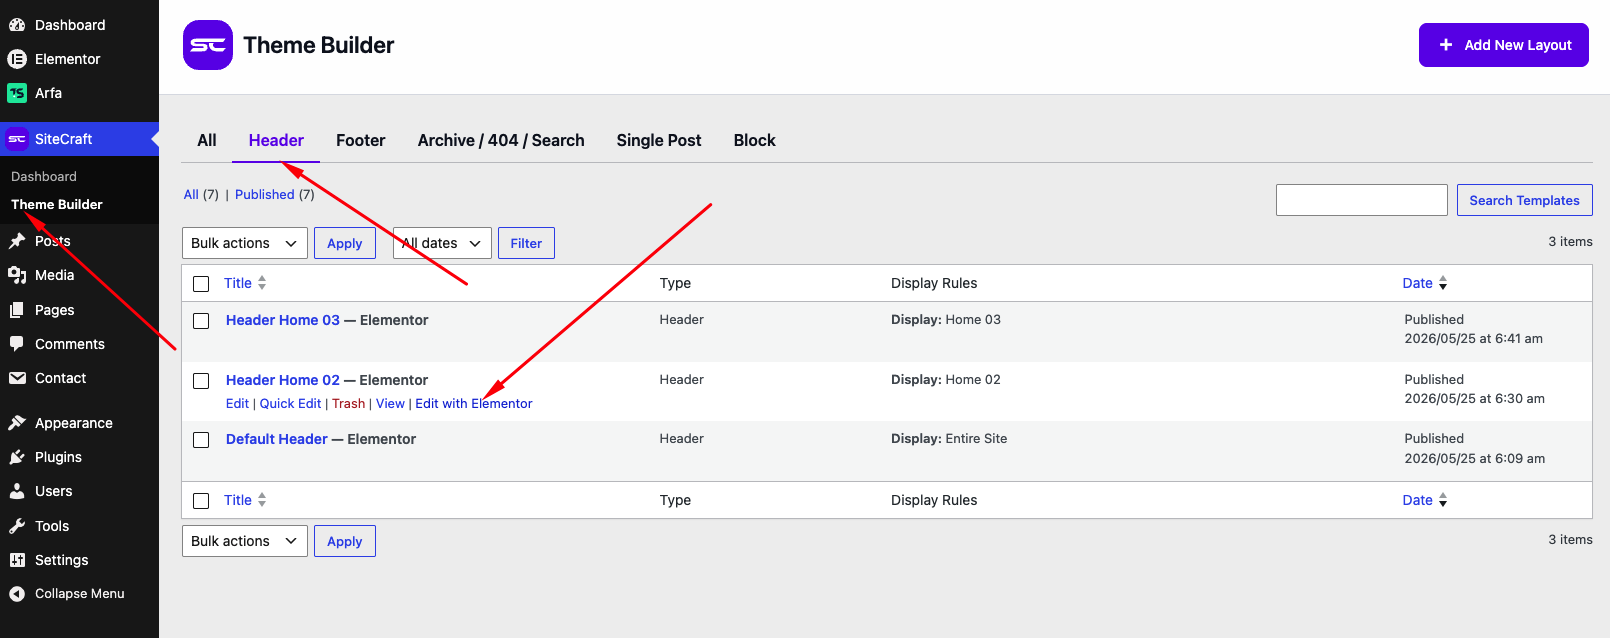This screenshot has height=638, width=1610.
Task: Switch to the All layouts tab
Action: [207, 140]
